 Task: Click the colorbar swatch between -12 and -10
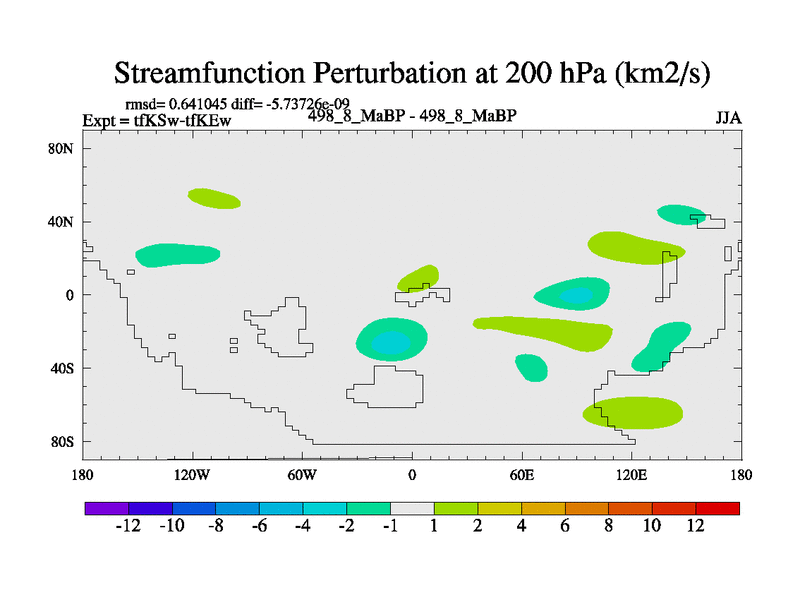coord(150,508)
